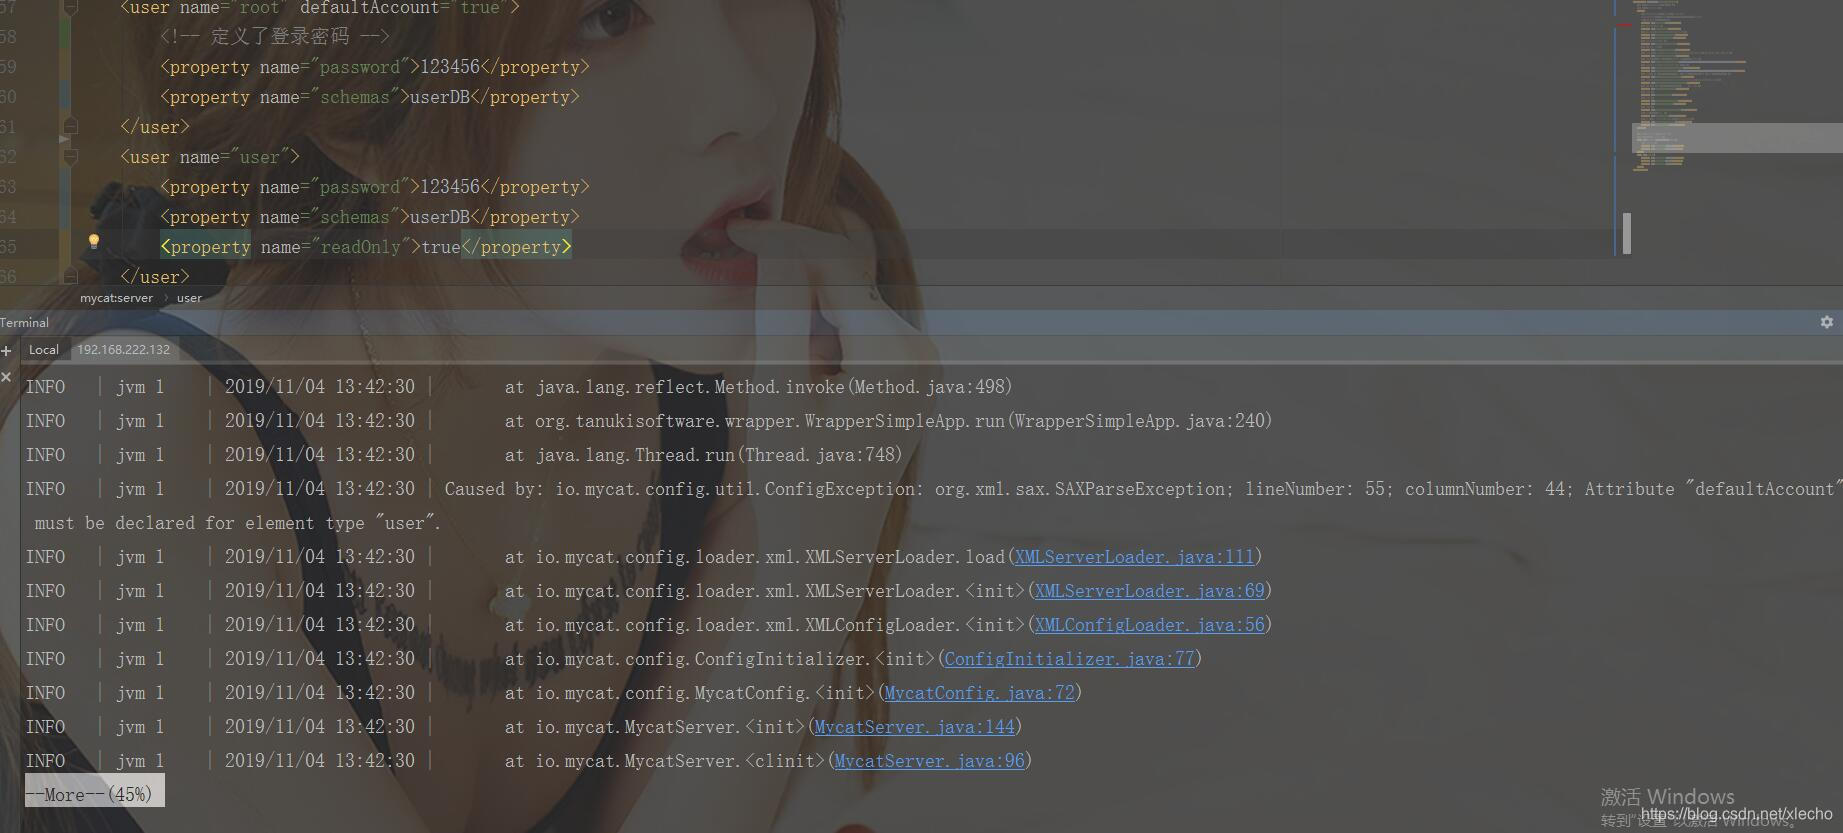
Task: Click the user breadcrumb
Action: point(189,298)
